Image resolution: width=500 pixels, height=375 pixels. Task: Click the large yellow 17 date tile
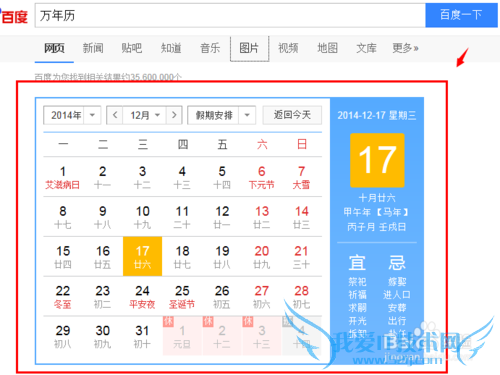tap(377, 160)
